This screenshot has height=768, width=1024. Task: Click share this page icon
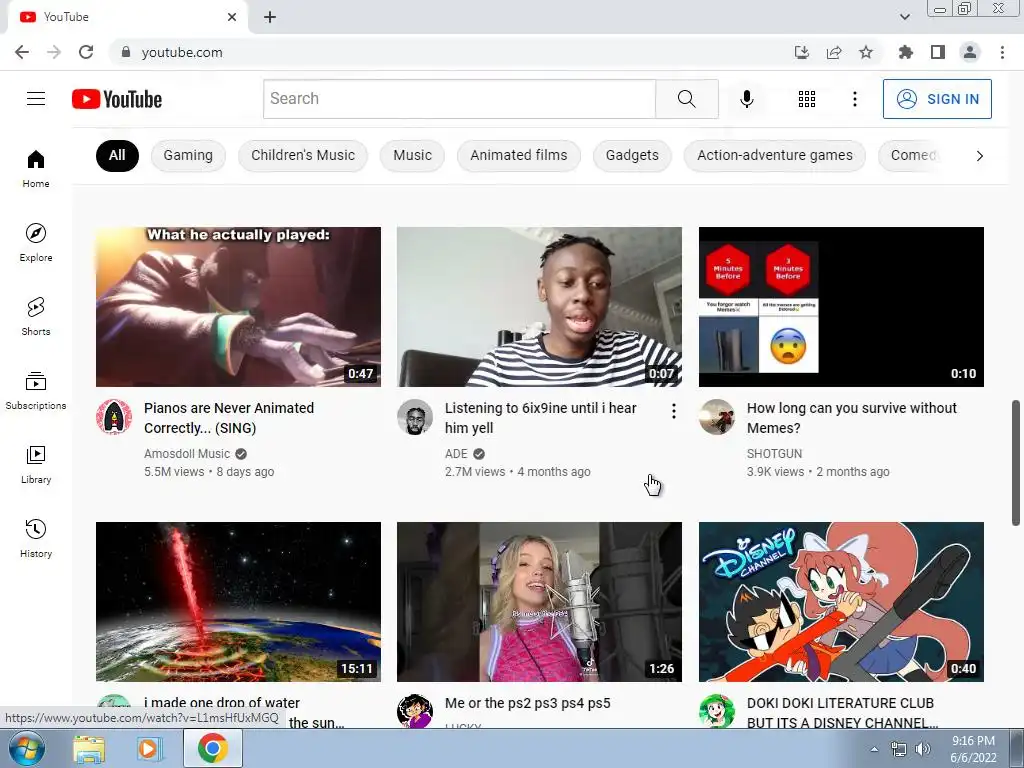[834, 52]
